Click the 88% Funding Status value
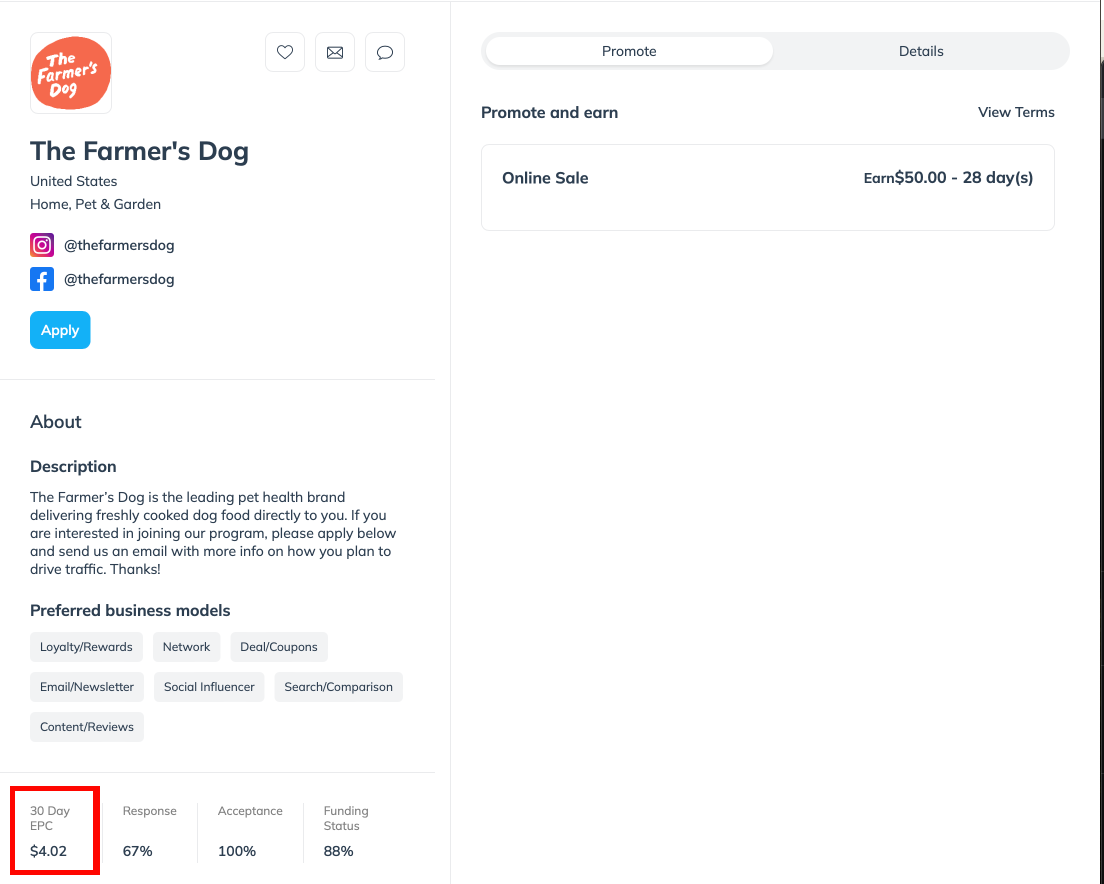This screenshot has width=1104, height=884. 339,851
